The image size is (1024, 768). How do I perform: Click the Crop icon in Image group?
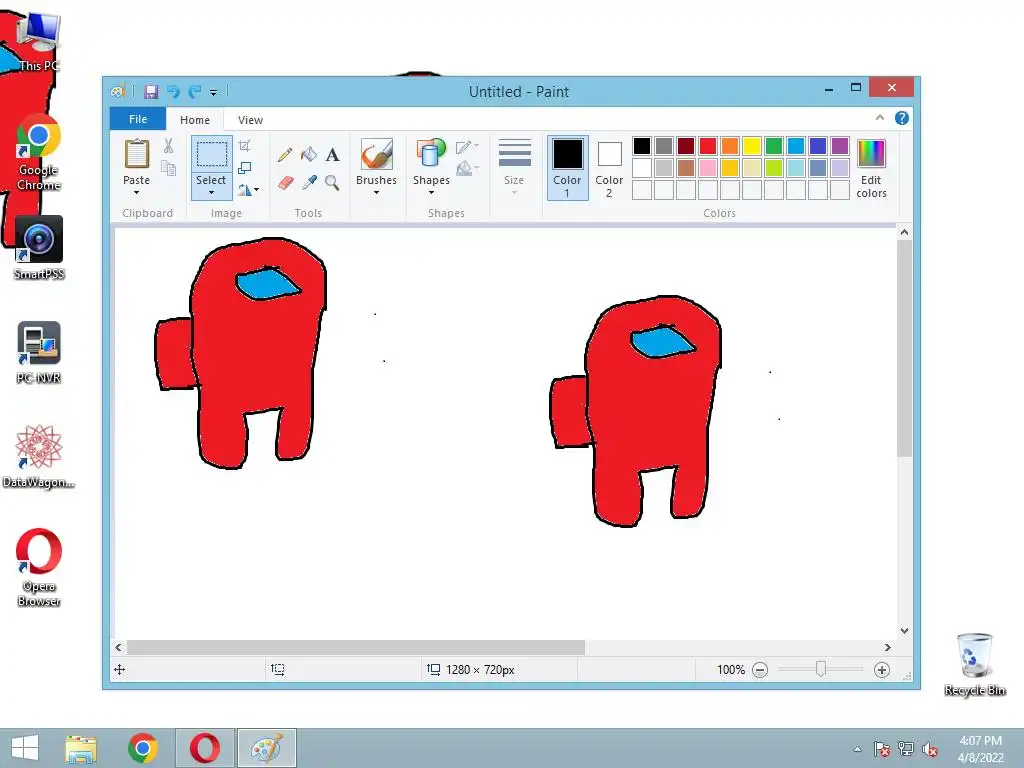(x=244, y=146)
